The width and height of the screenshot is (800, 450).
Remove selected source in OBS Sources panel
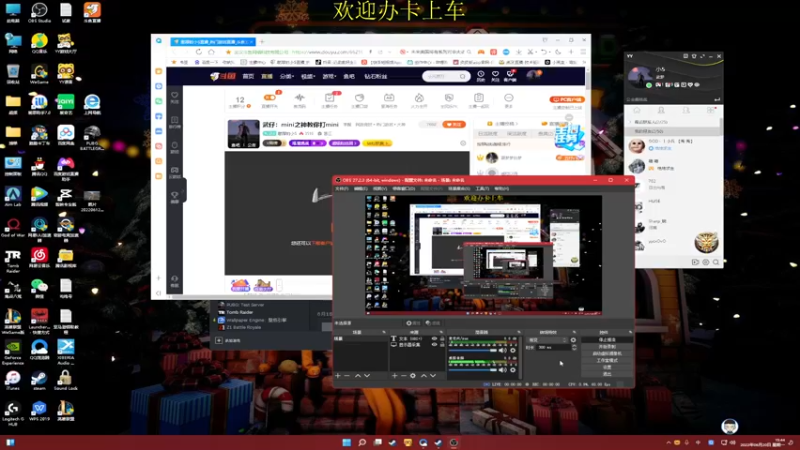404,376
